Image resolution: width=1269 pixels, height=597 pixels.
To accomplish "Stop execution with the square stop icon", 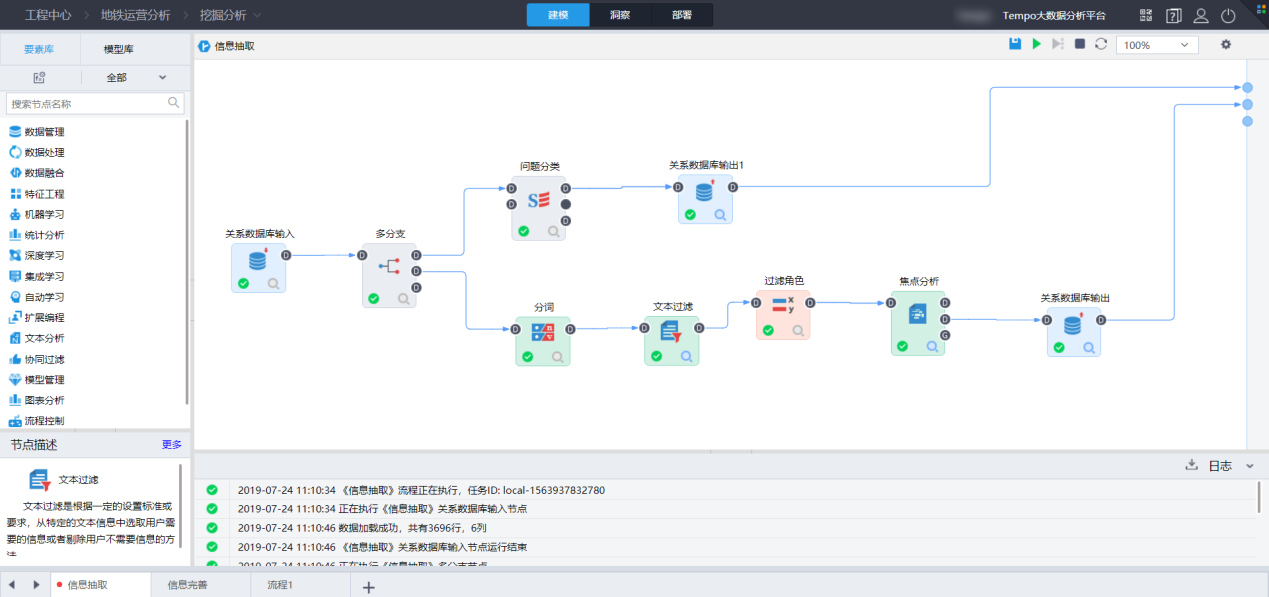I will (x=1080, y=44).
